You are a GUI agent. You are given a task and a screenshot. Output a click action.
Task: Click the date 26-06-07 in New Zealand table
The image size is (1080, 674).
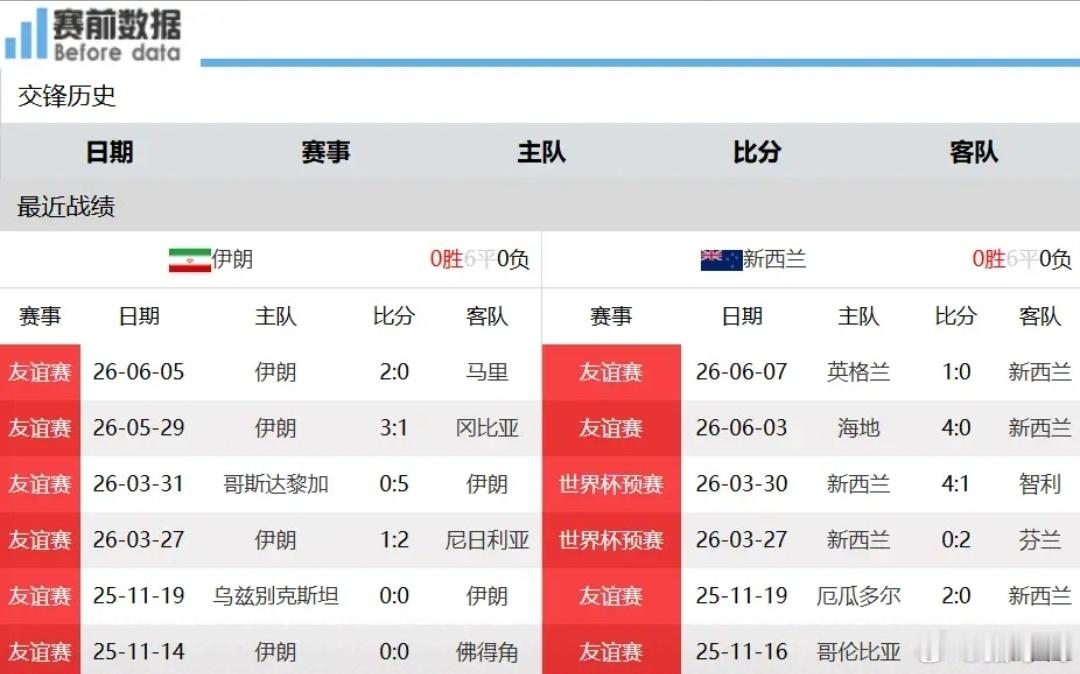point(741,372)
